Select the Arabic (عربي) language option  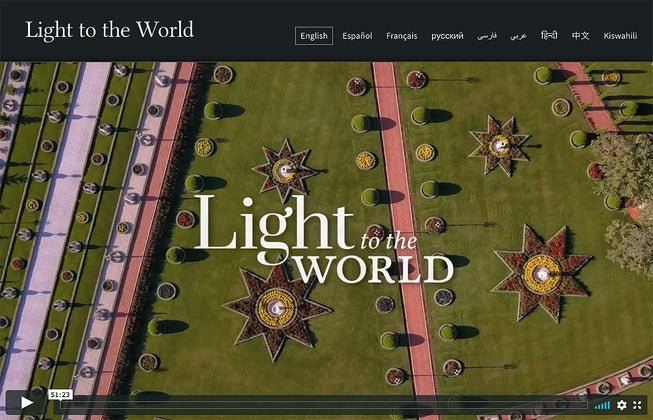click(518, 36)
